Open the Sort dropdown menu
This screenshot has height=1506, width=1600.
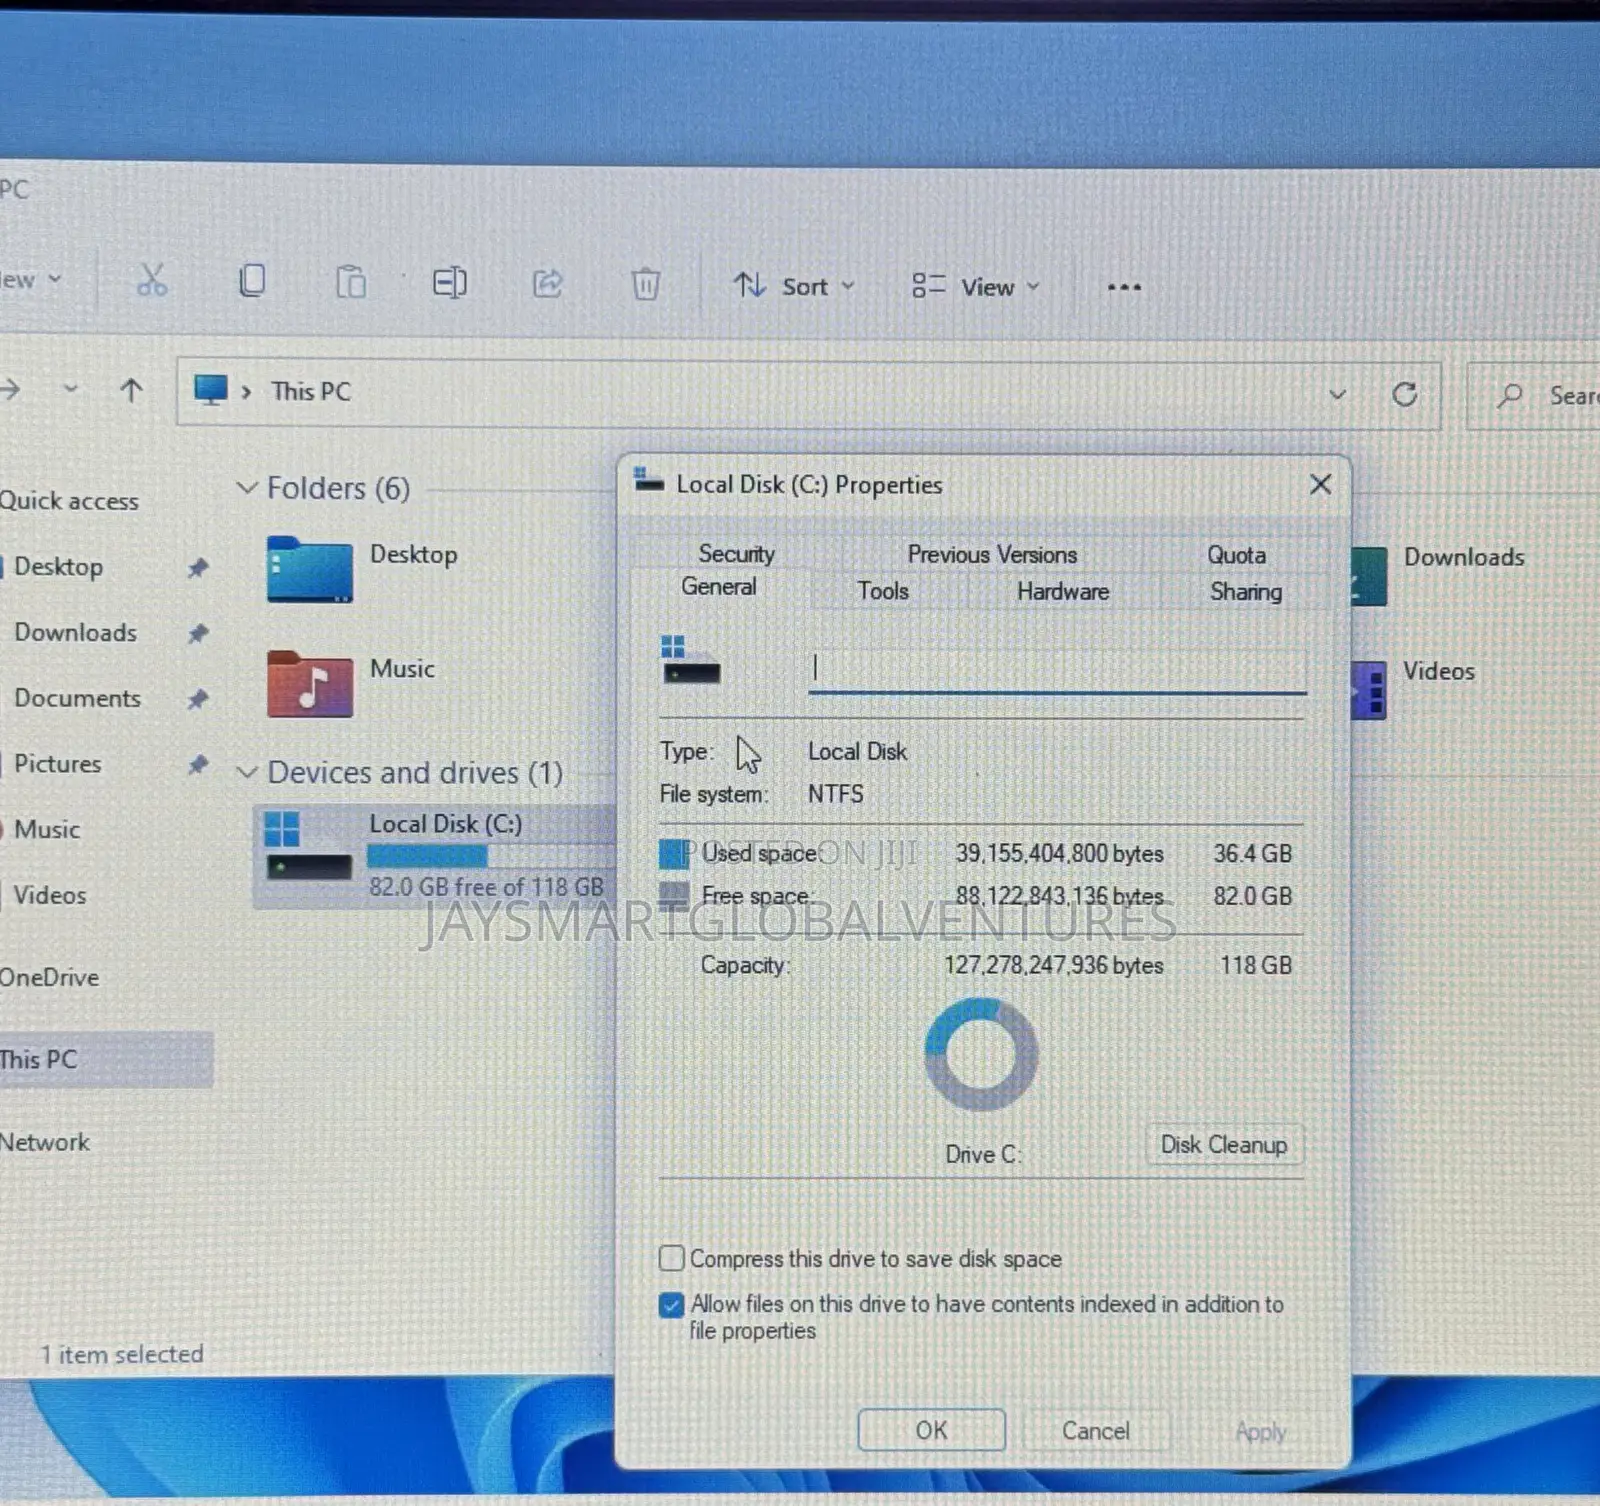point(794,287)
